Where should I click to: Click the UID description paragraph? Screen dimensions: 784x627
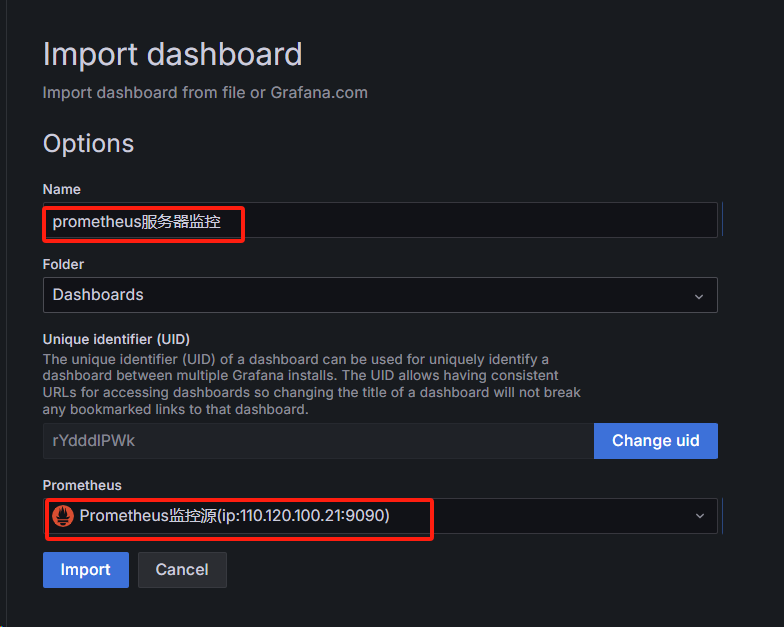312,384
